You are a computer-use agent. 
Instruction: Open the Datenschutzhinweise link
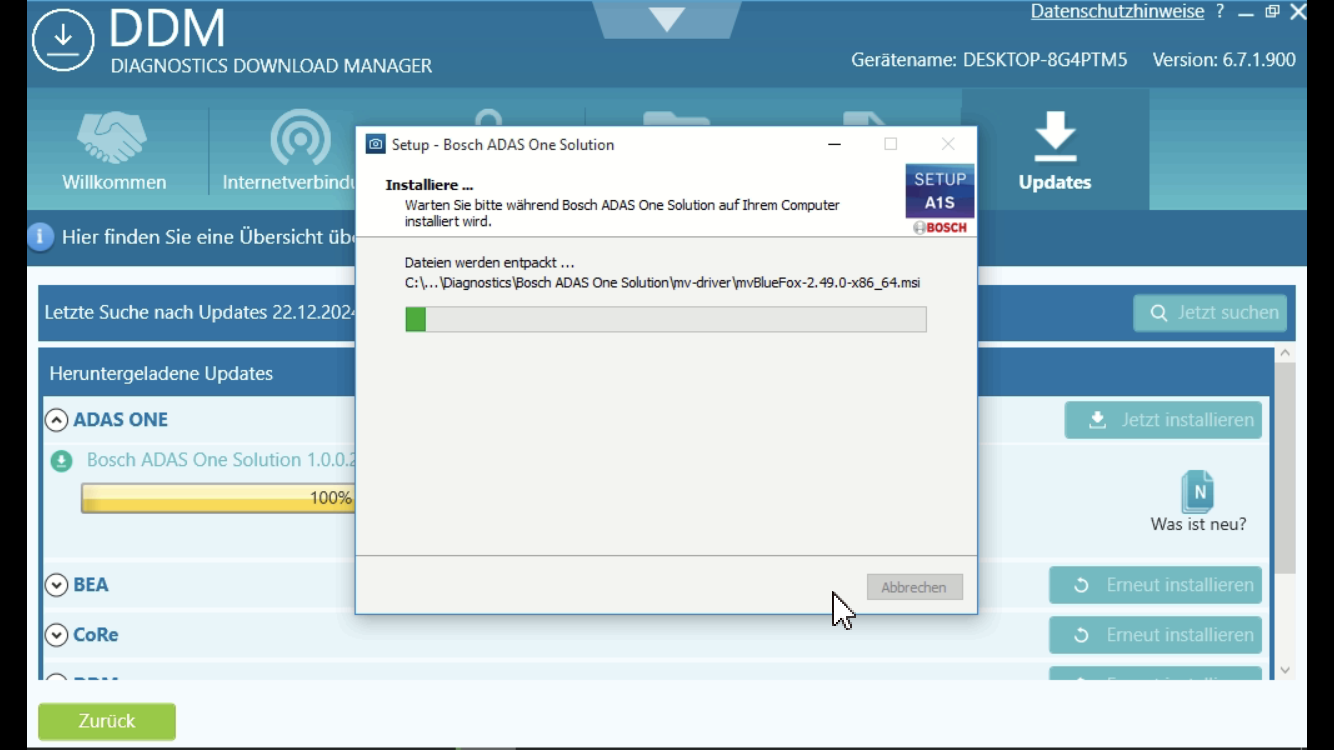[x=1117, y=12]
